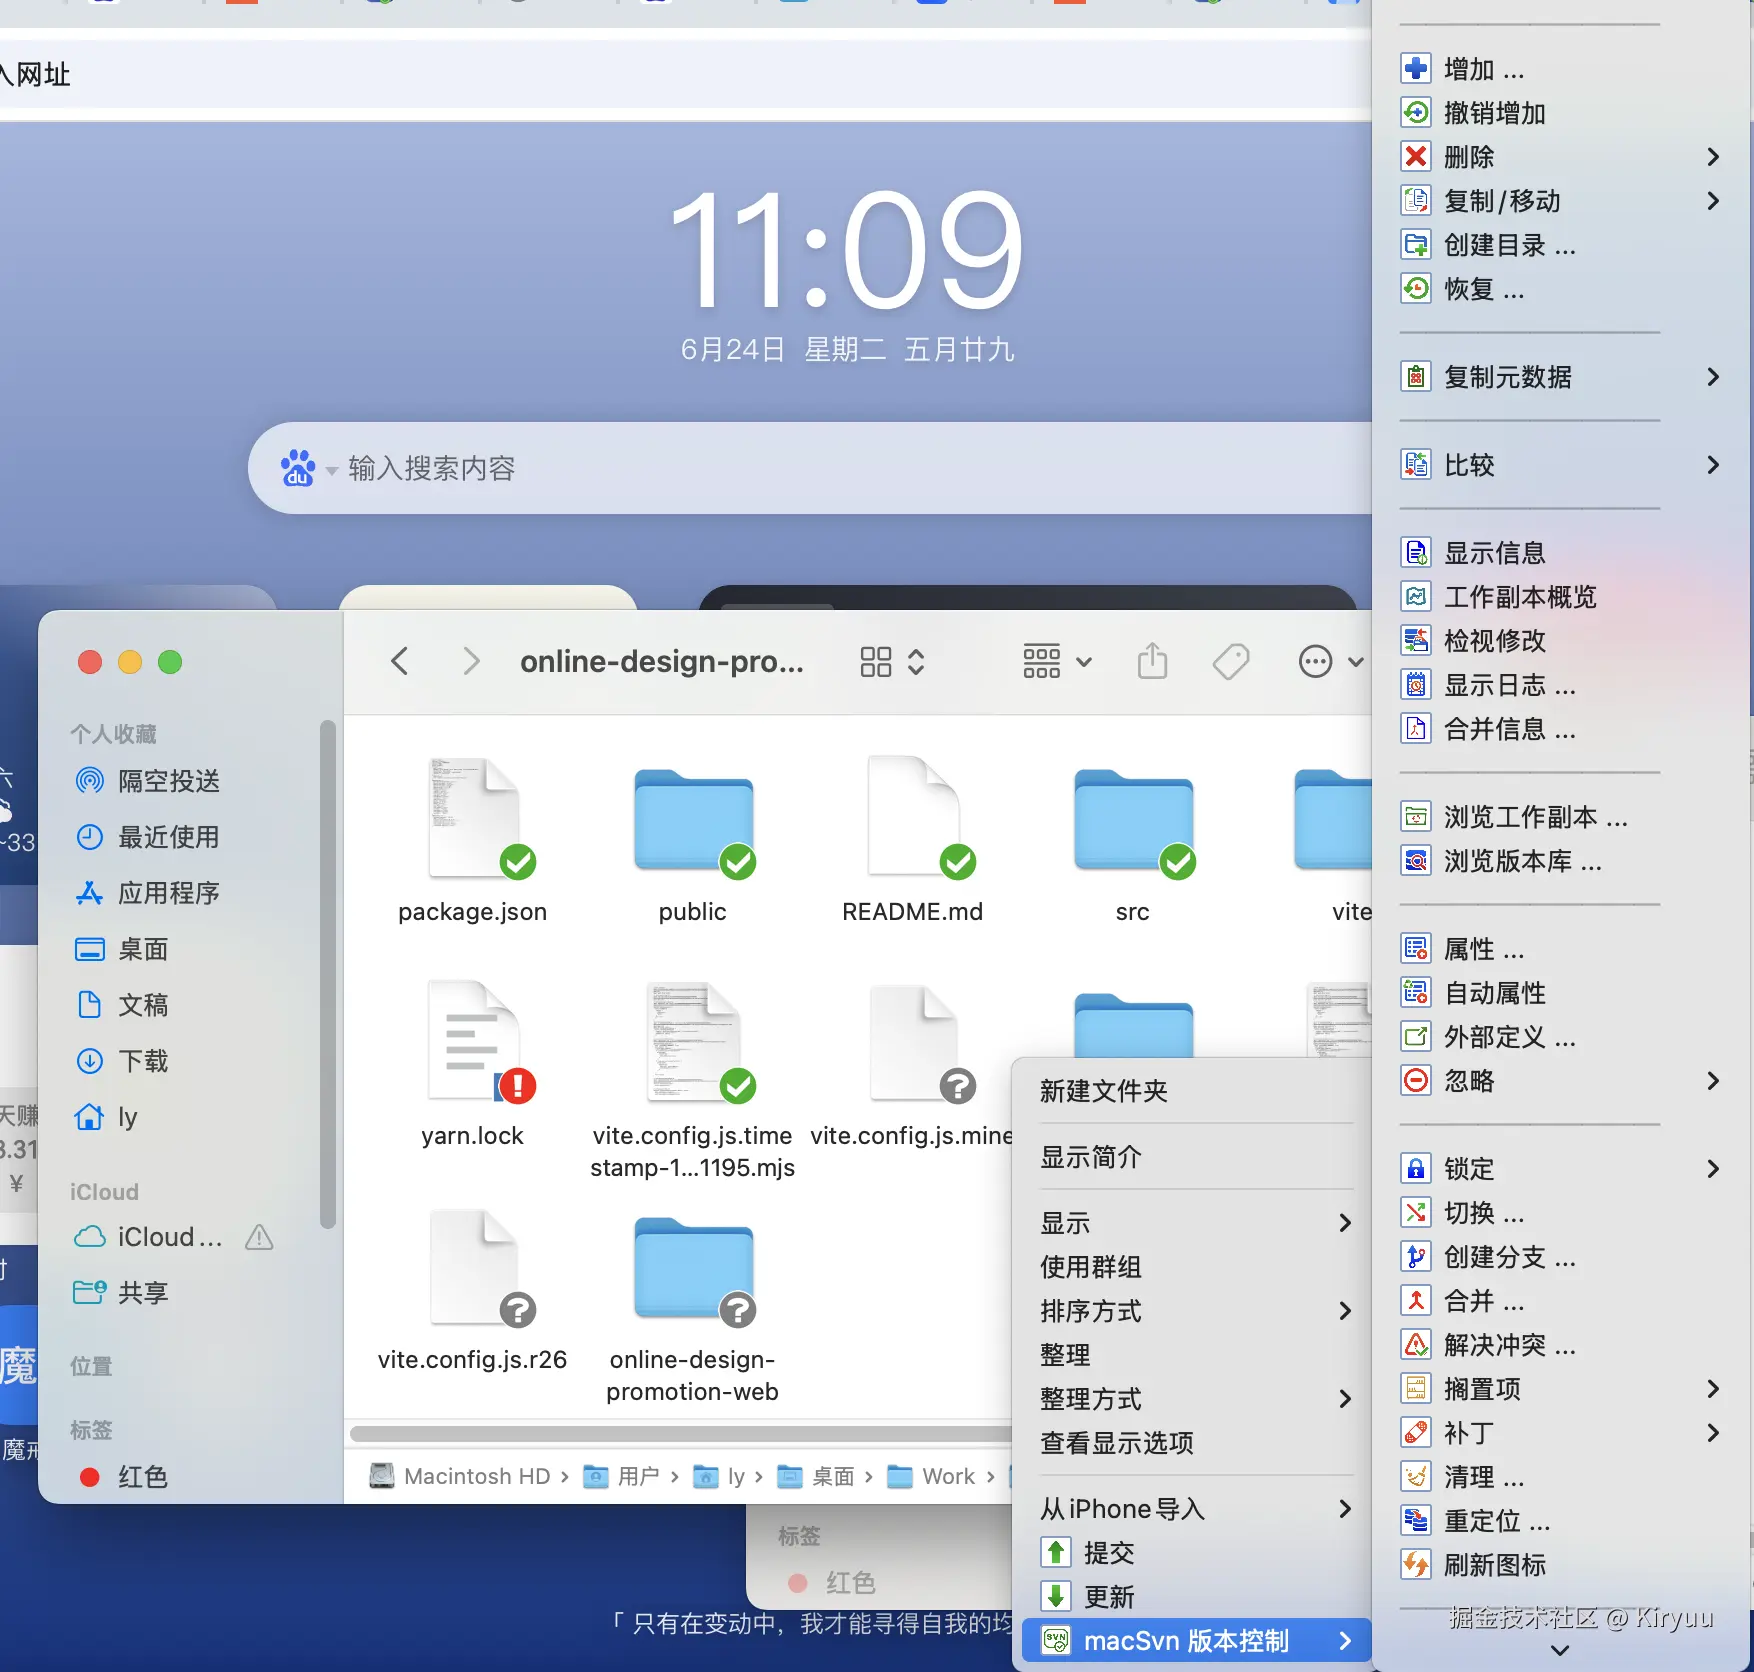Viewport: 1754px width, 1672px height.
Task: Open Working Copy Overview (工作副本概览) icon
Action: [1416, 597]
